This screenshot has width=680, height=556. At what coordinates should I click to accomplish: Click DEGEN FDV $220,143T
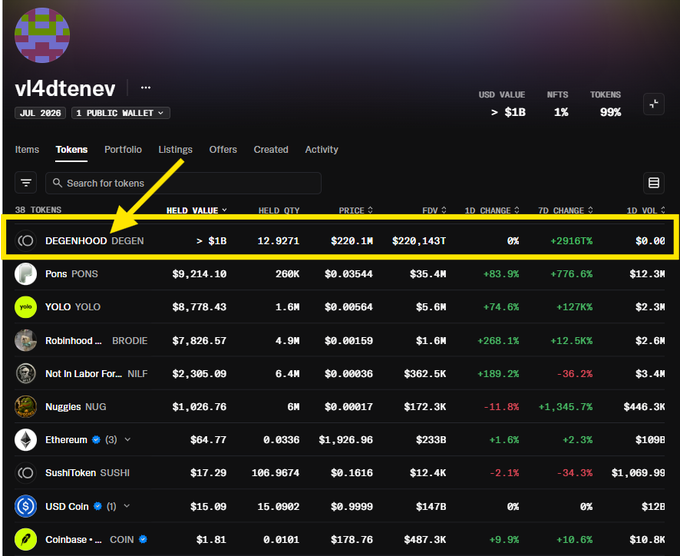pos(419,241)
